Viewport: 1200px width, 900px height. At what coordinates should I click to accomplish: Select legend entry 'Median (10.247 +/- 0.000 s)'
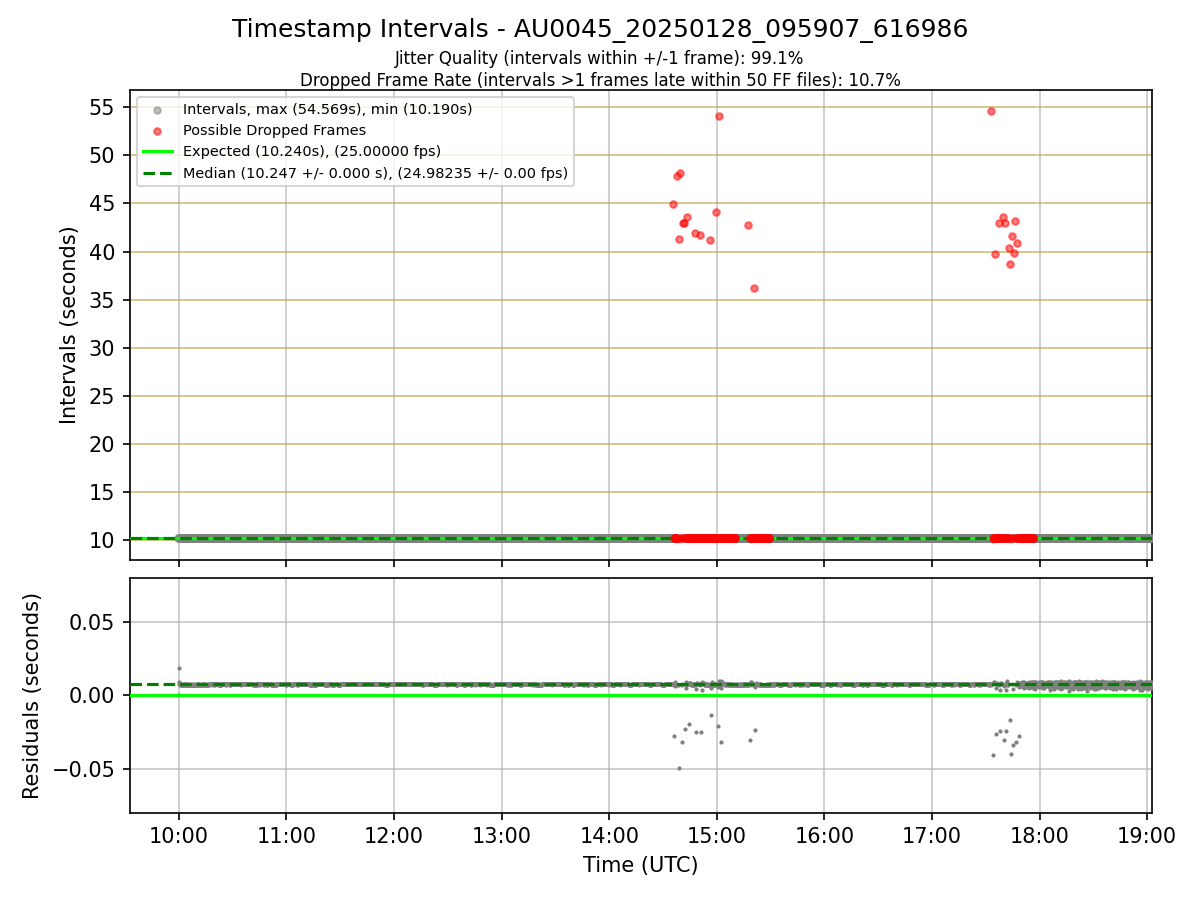pos(375,173)
